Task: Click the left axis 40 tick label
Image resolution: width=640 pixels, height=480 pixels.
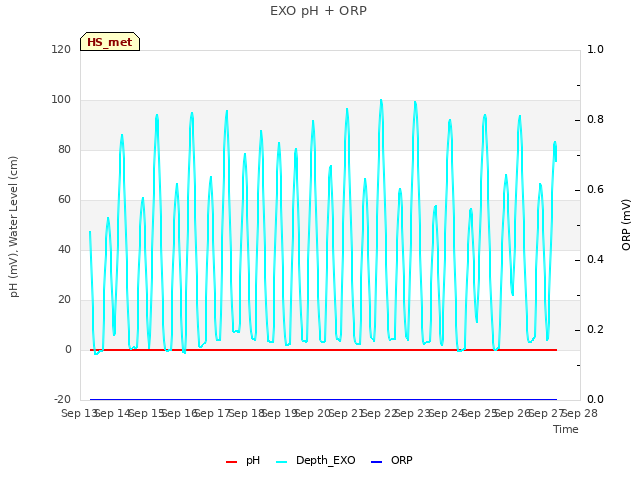Action: 64,249
